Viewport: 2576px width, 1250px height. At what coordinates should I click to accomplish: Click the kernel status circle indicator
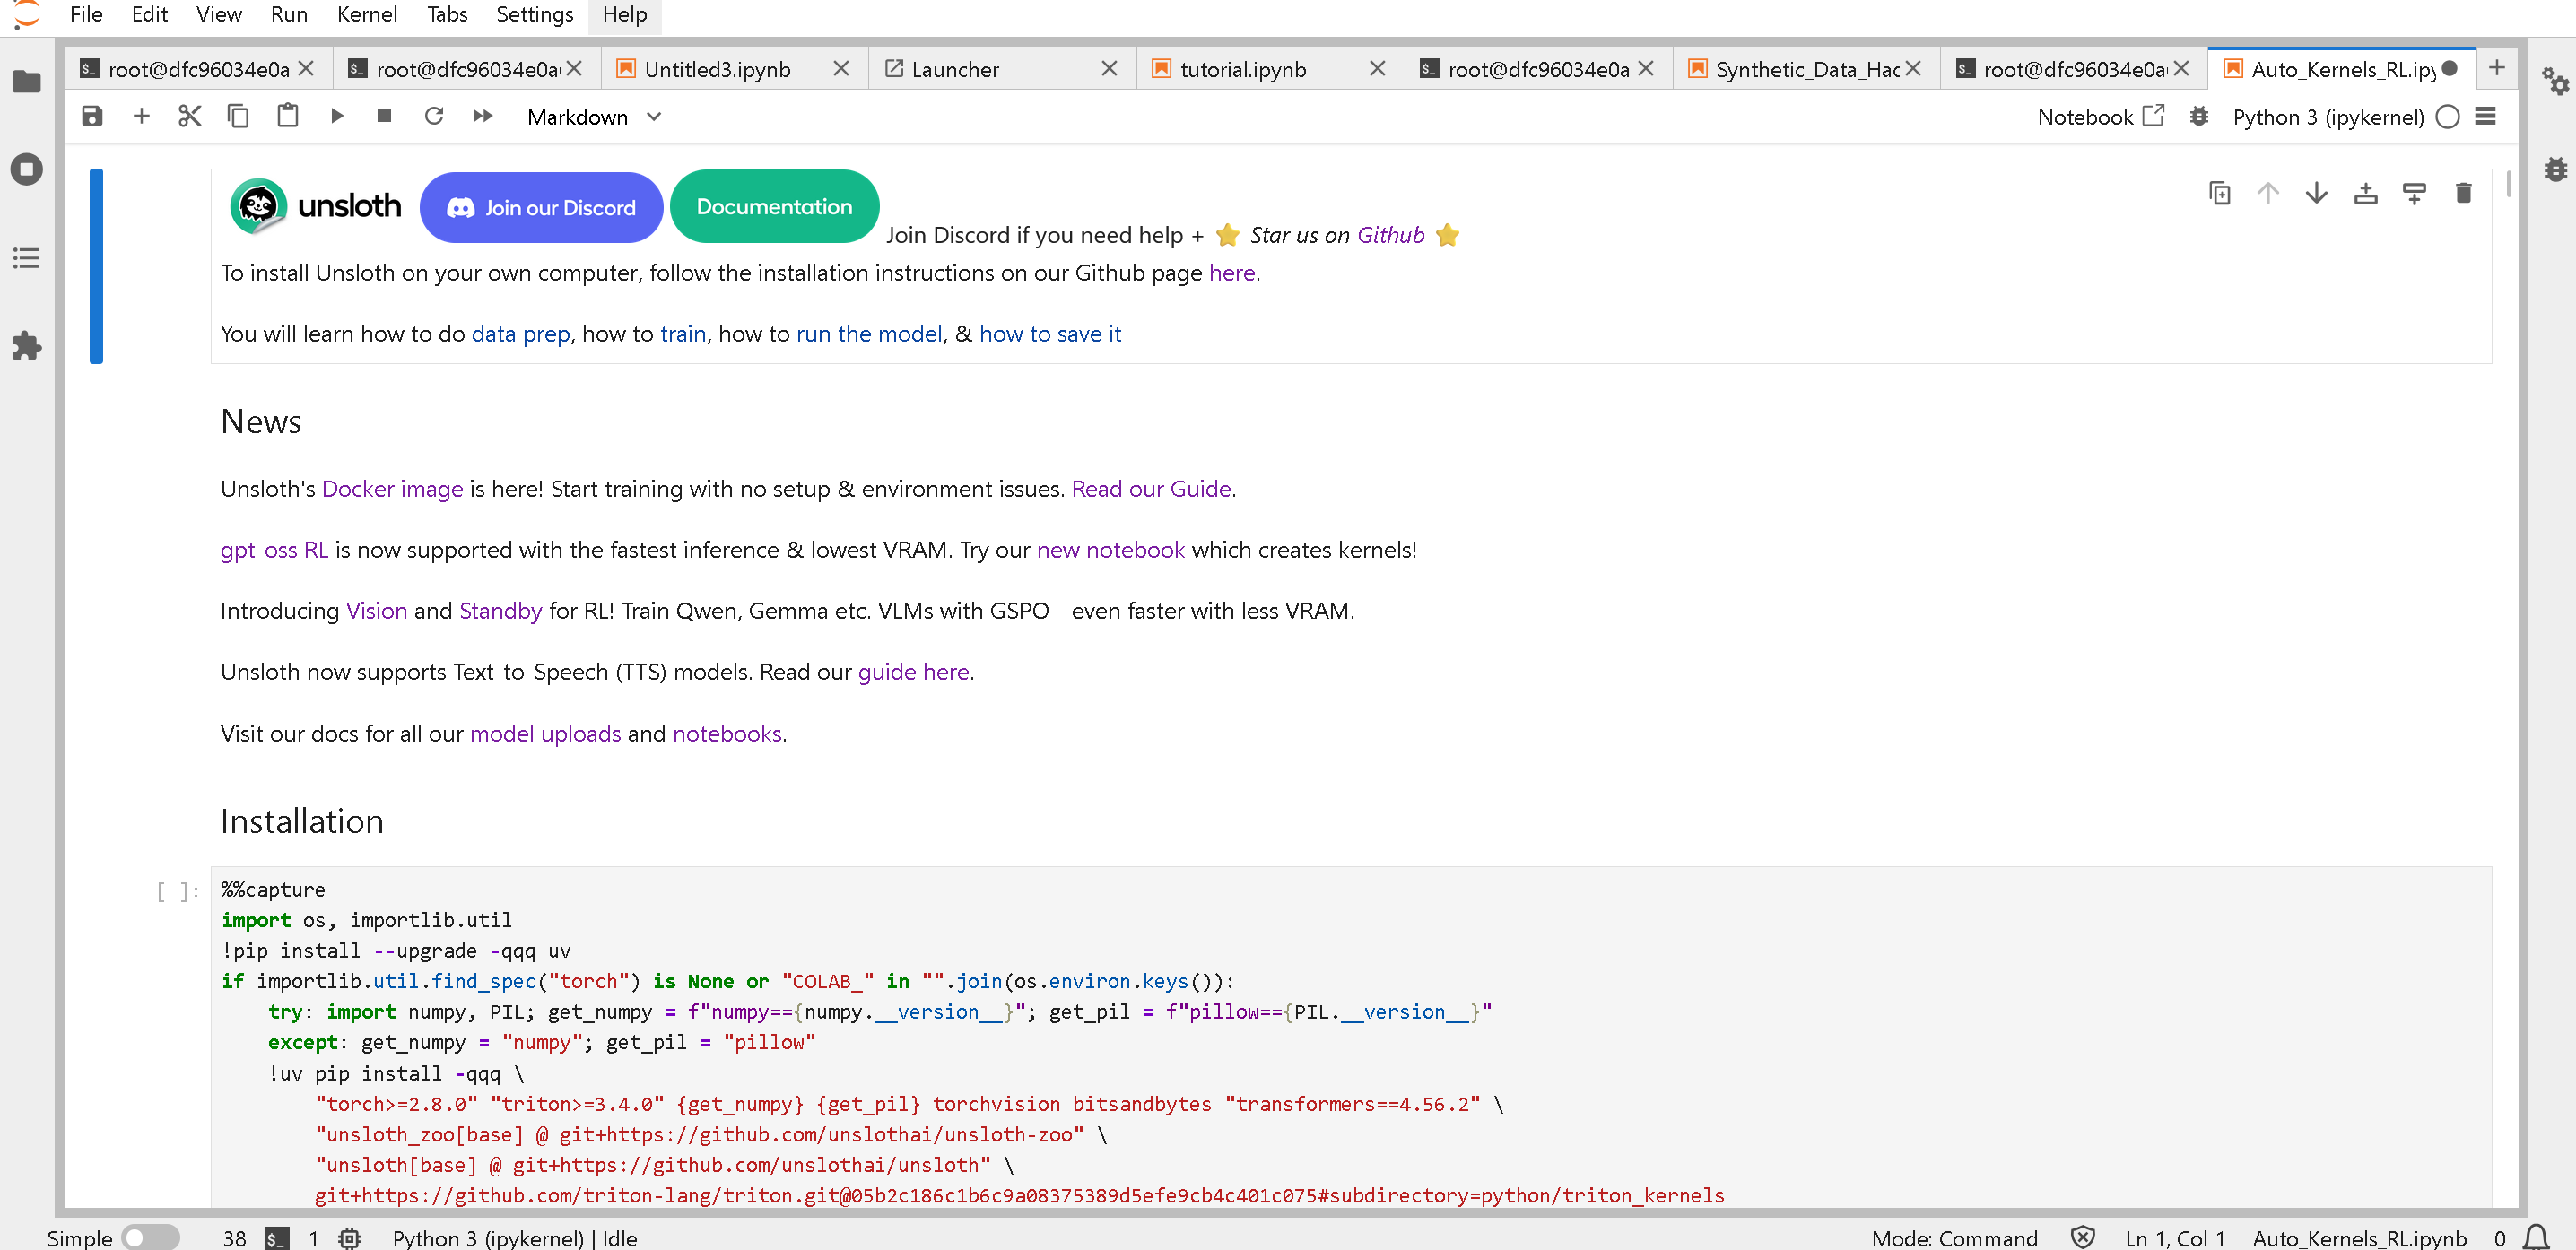[x=2447, y=117]
